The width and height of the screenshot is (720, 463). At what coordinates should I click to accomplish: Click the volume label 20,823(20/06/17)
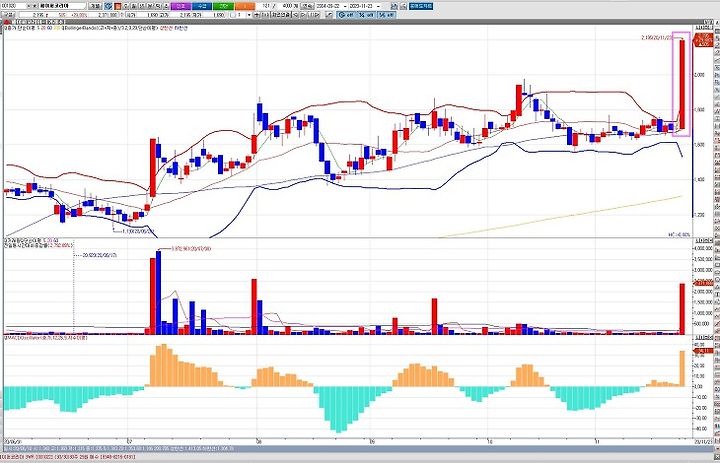tap(100, 254)
